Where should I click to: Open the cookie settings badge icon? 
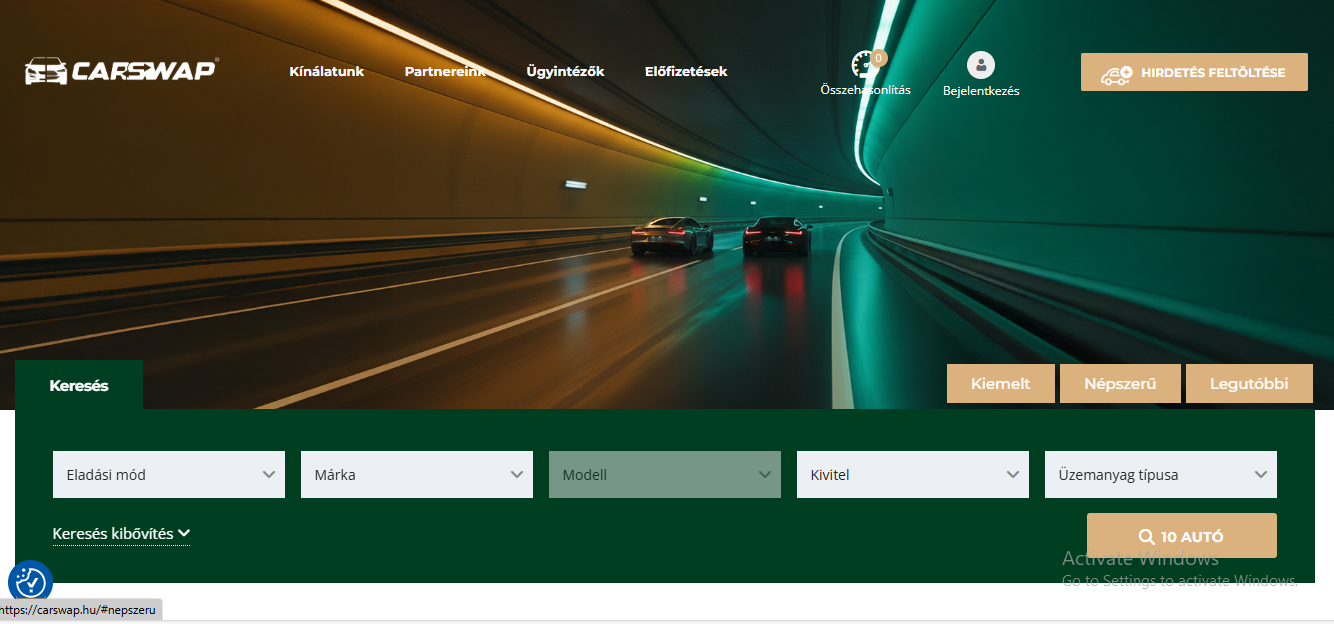point(30,582)
